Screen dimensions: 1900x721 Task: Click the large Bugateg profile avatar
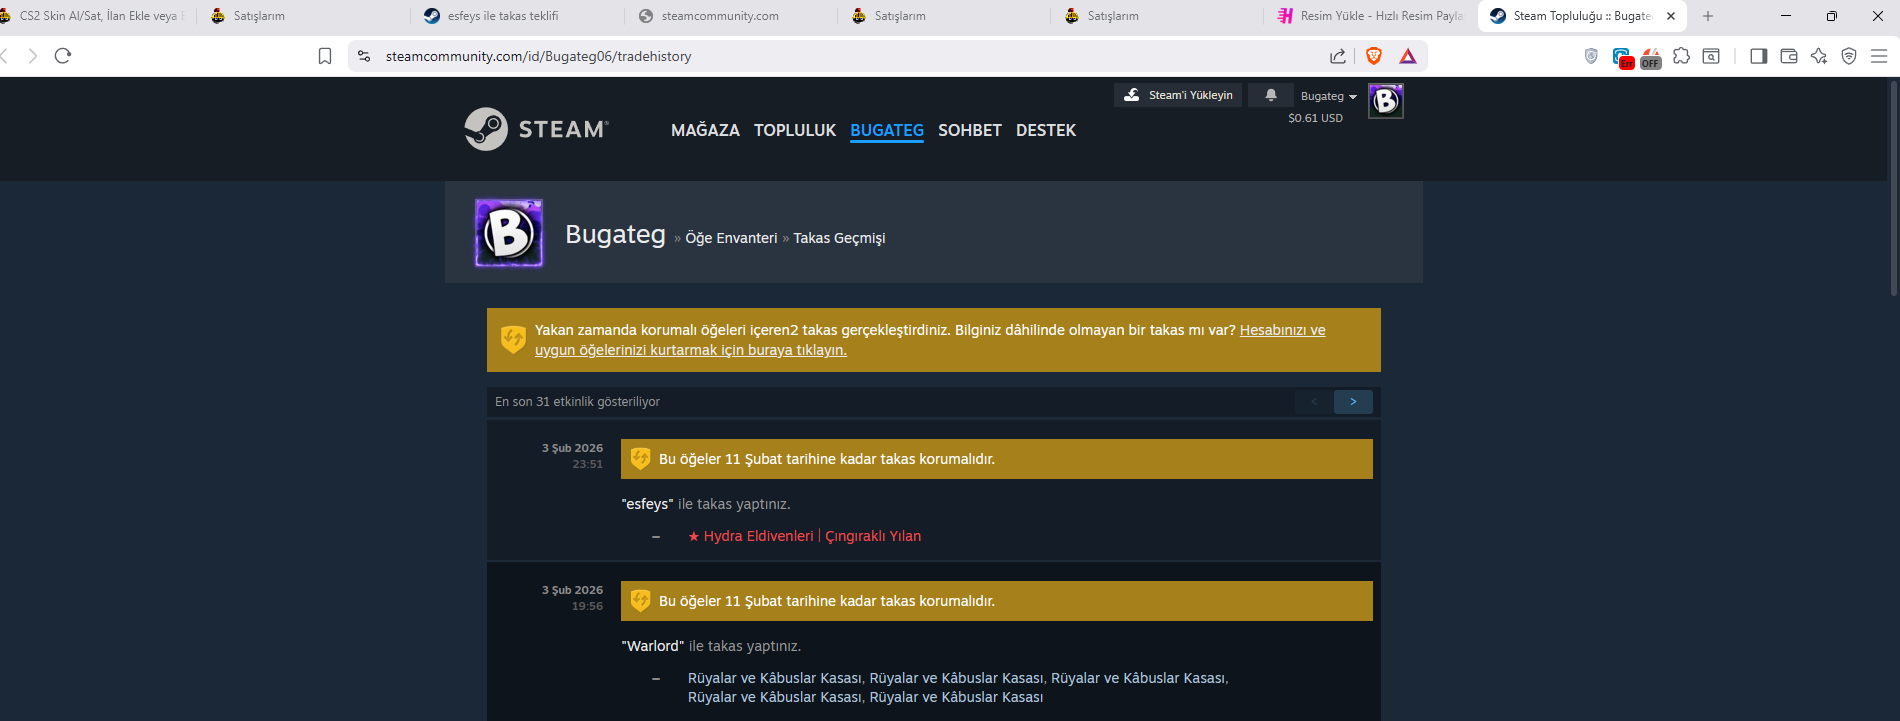509,233
